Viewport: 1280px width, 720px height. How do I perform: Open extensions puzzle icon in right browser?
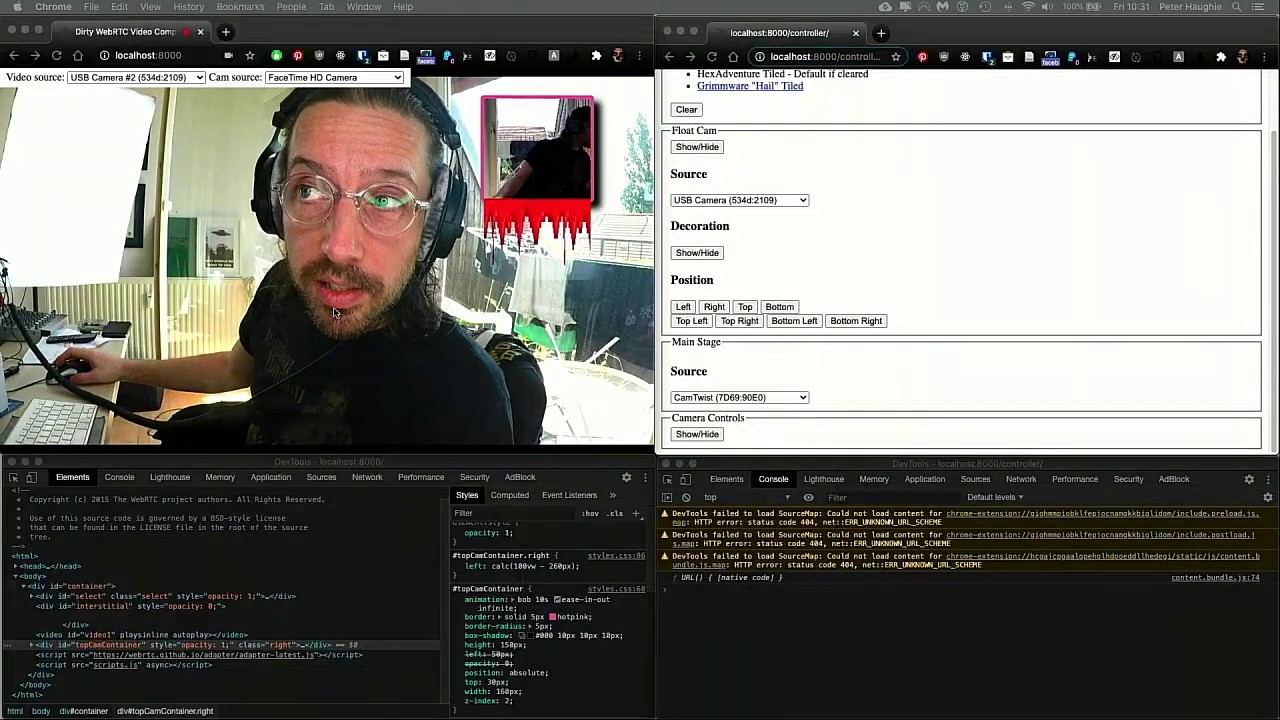(x=1221, y=57)
